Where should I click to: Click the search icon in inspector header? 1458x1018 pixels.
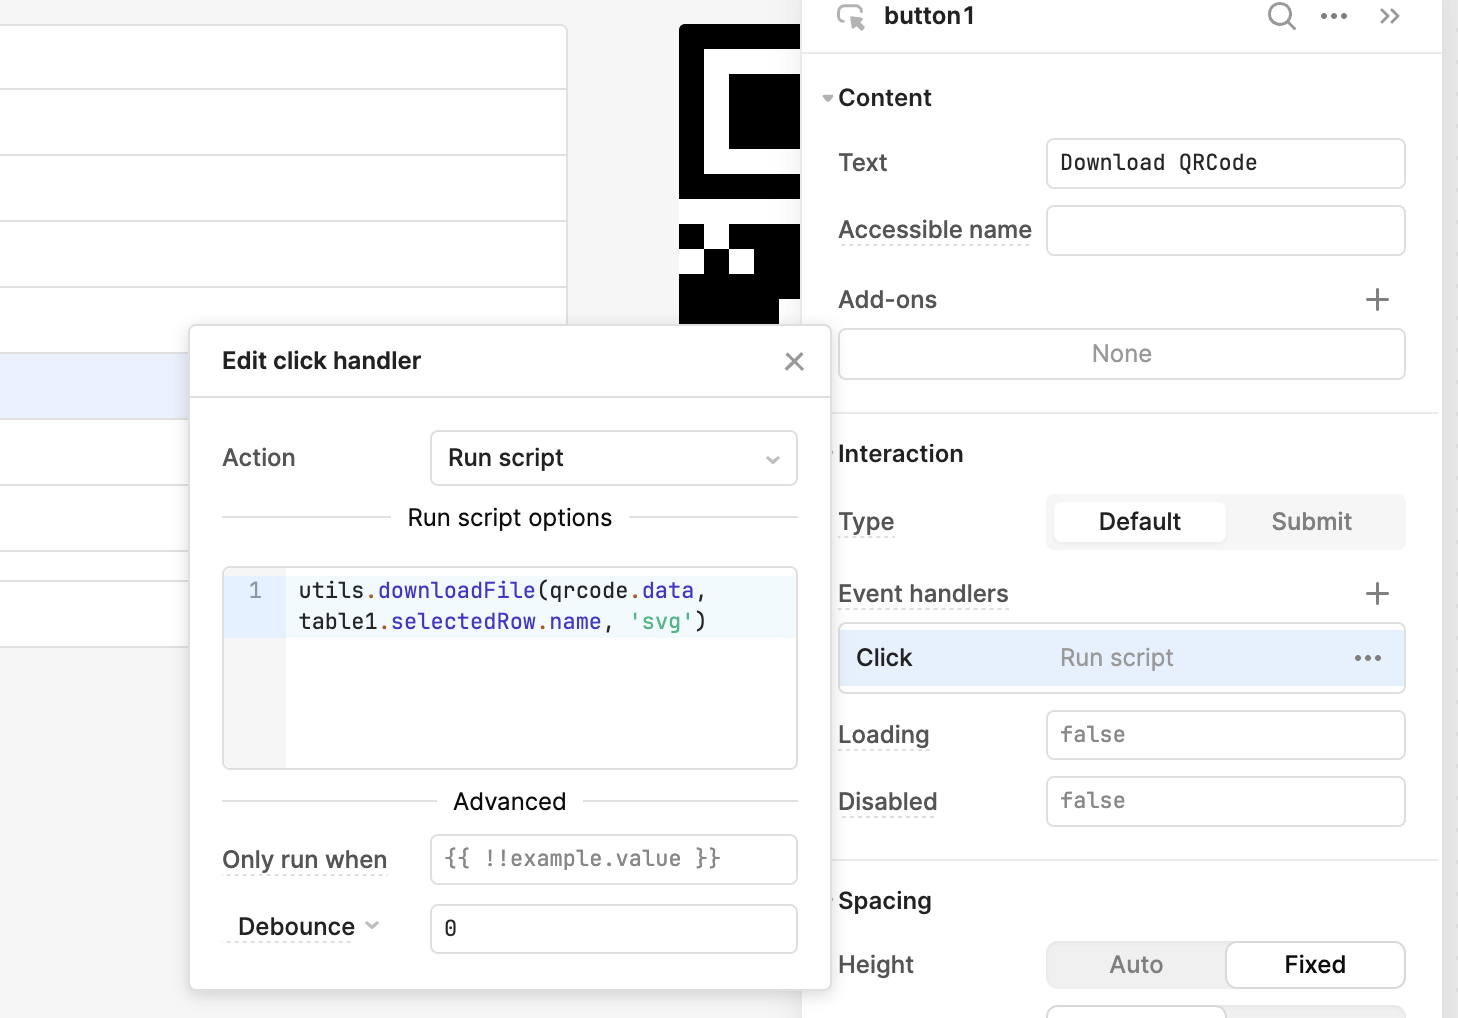(1281, 16)
